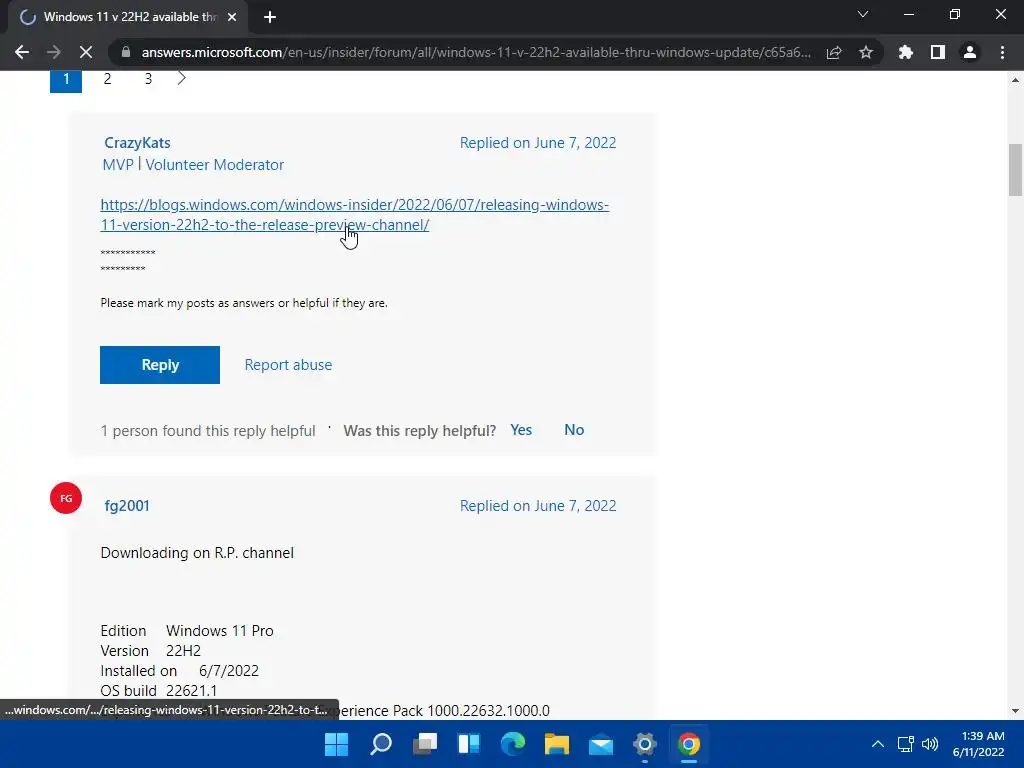1024x768 pixels.
Task: Open Mail app from taskbar
Action: tap(601, 744)
